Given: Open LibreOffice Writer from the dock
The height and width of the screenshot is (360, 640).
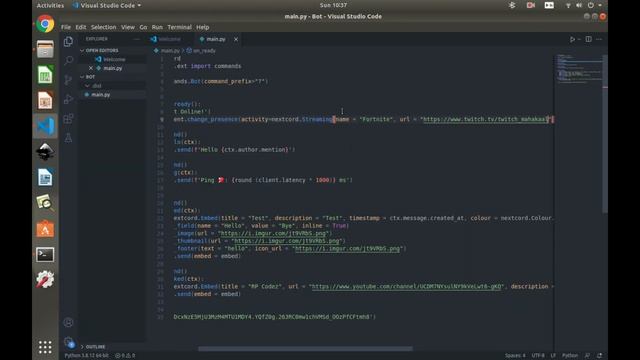Looking at the screenshot, I should 45,178.
